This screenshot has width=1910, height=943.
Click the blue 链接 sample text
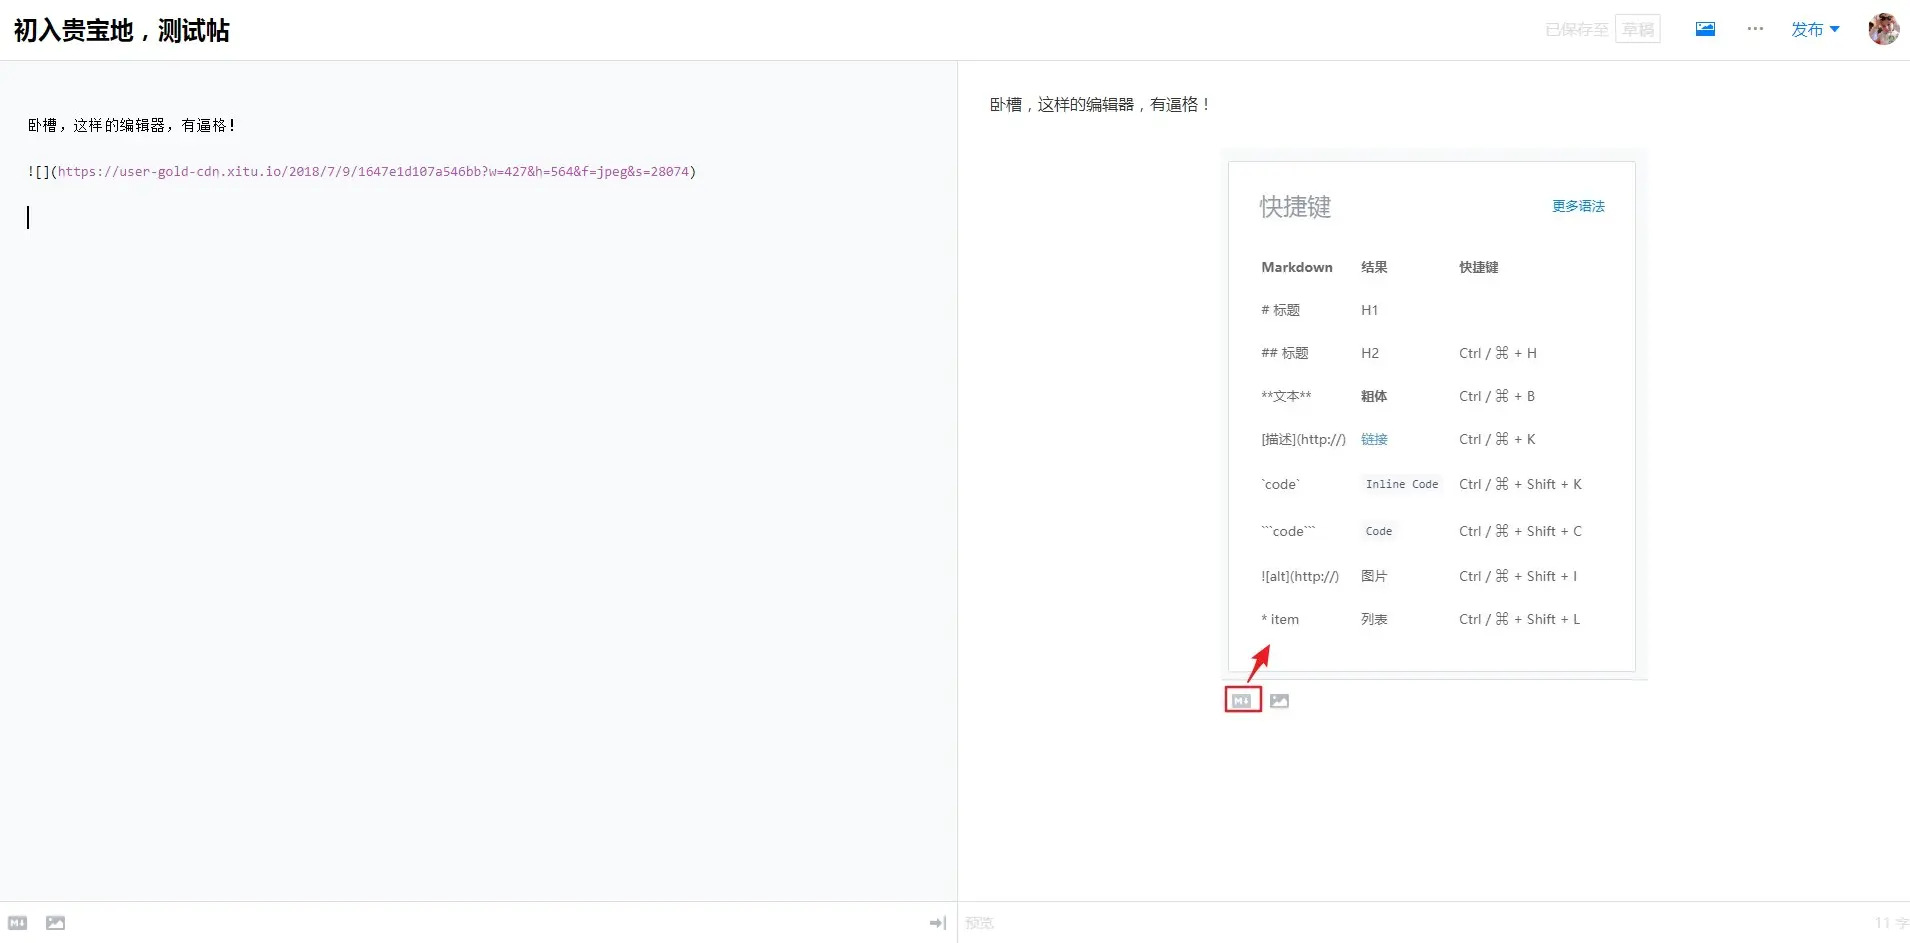tap(1374, 439)
